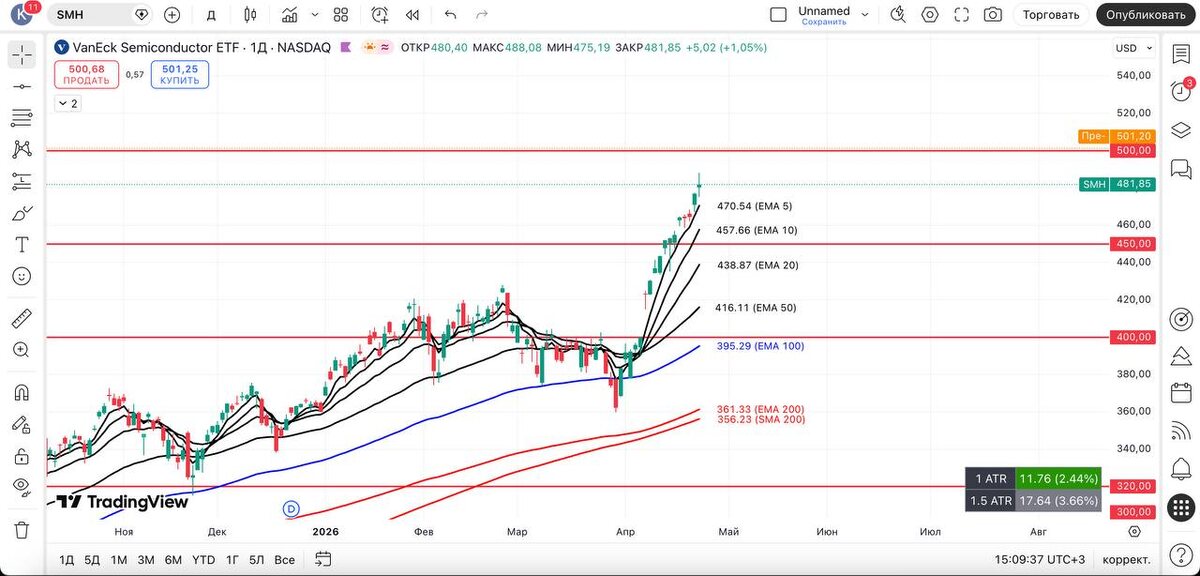Click the Сохранить link under Unnamed
1200x576 pixels.
(824, 21)
